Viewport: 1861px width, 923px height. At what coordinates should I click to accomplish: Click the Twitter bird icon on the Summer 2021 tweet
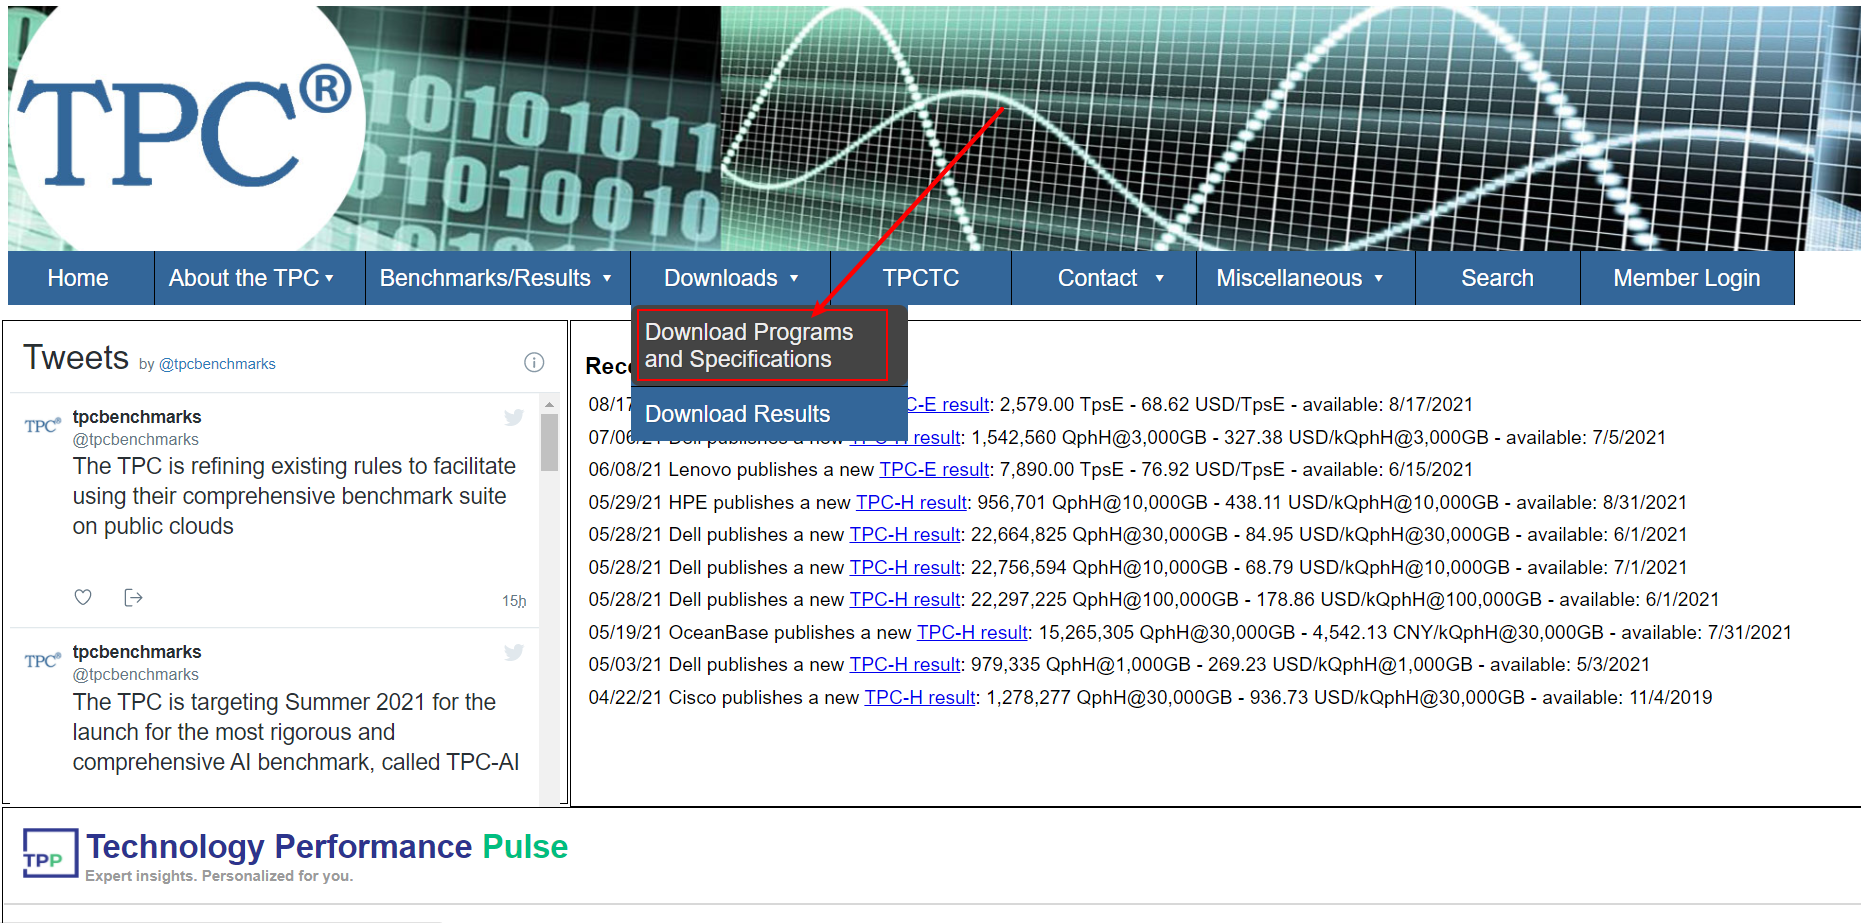pos(514,653)
